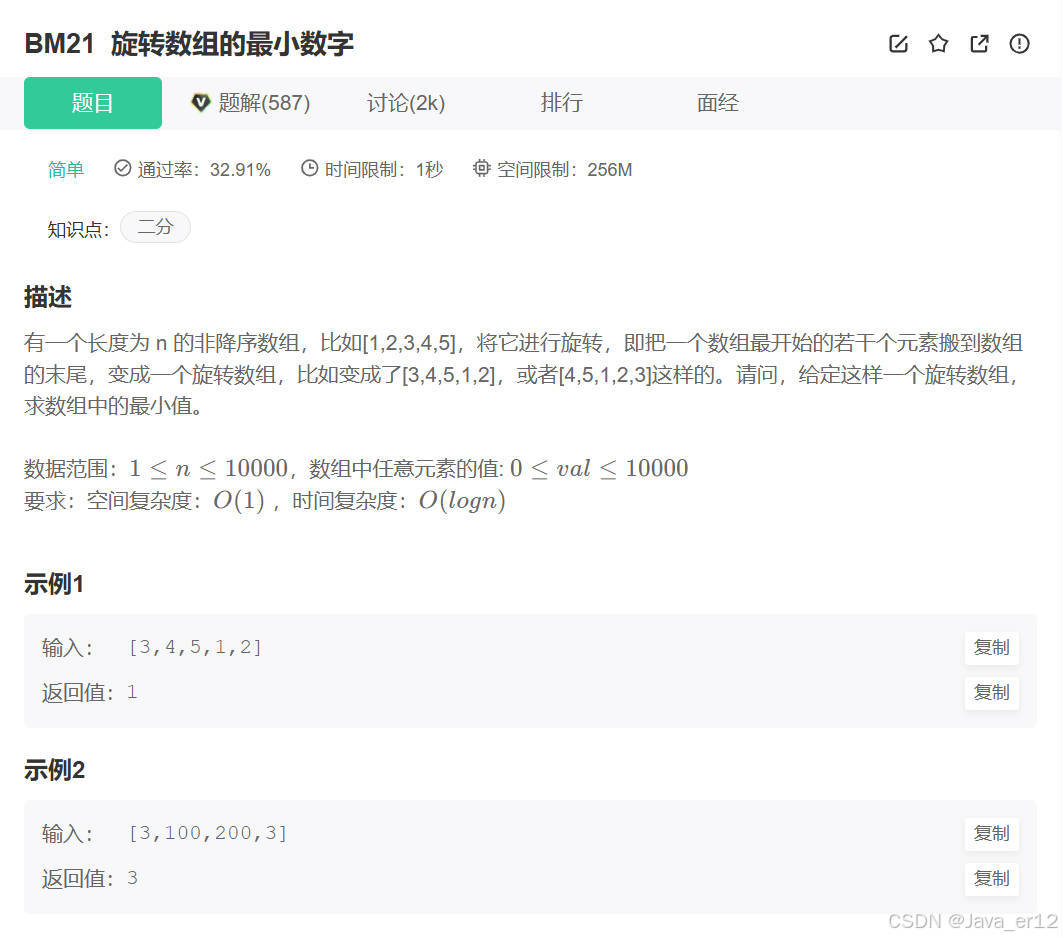Select the 排行 tab
Image resolution: width=1062 pixels, height=938 pixels.
coord(561,102)
